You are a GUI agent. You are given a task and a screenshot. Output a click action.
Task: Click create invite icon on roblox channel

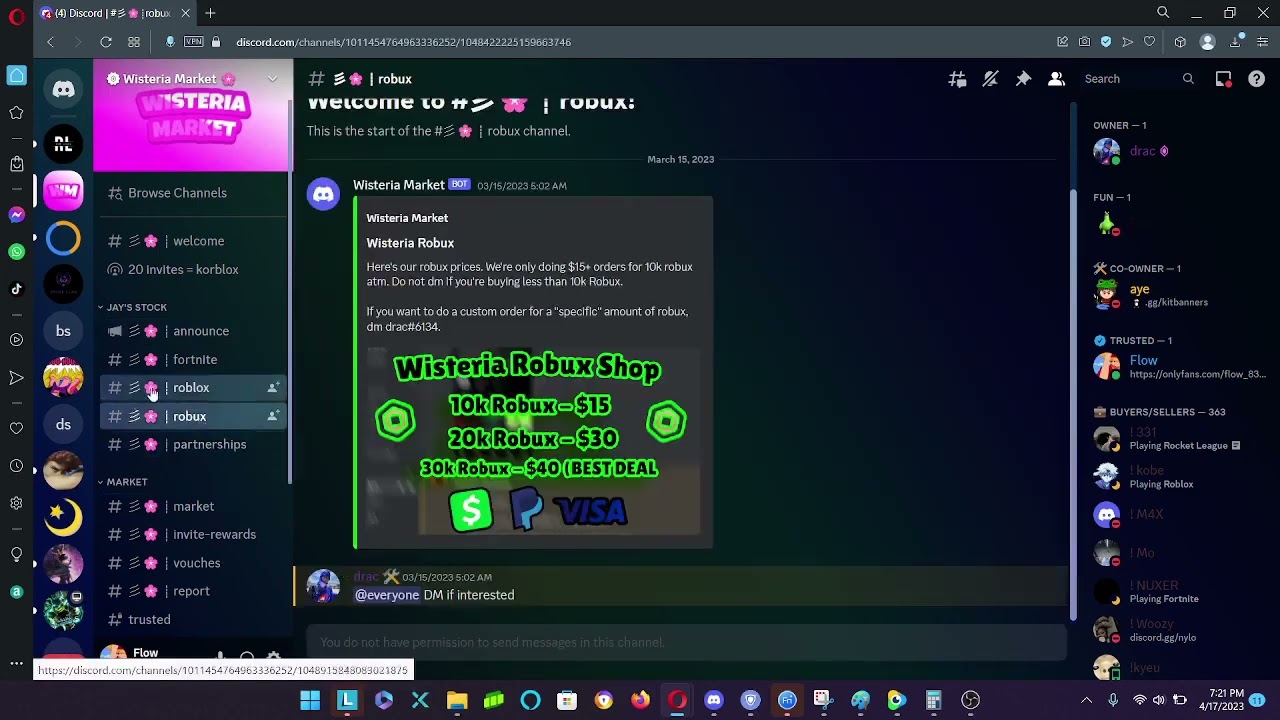click(272, 387)
